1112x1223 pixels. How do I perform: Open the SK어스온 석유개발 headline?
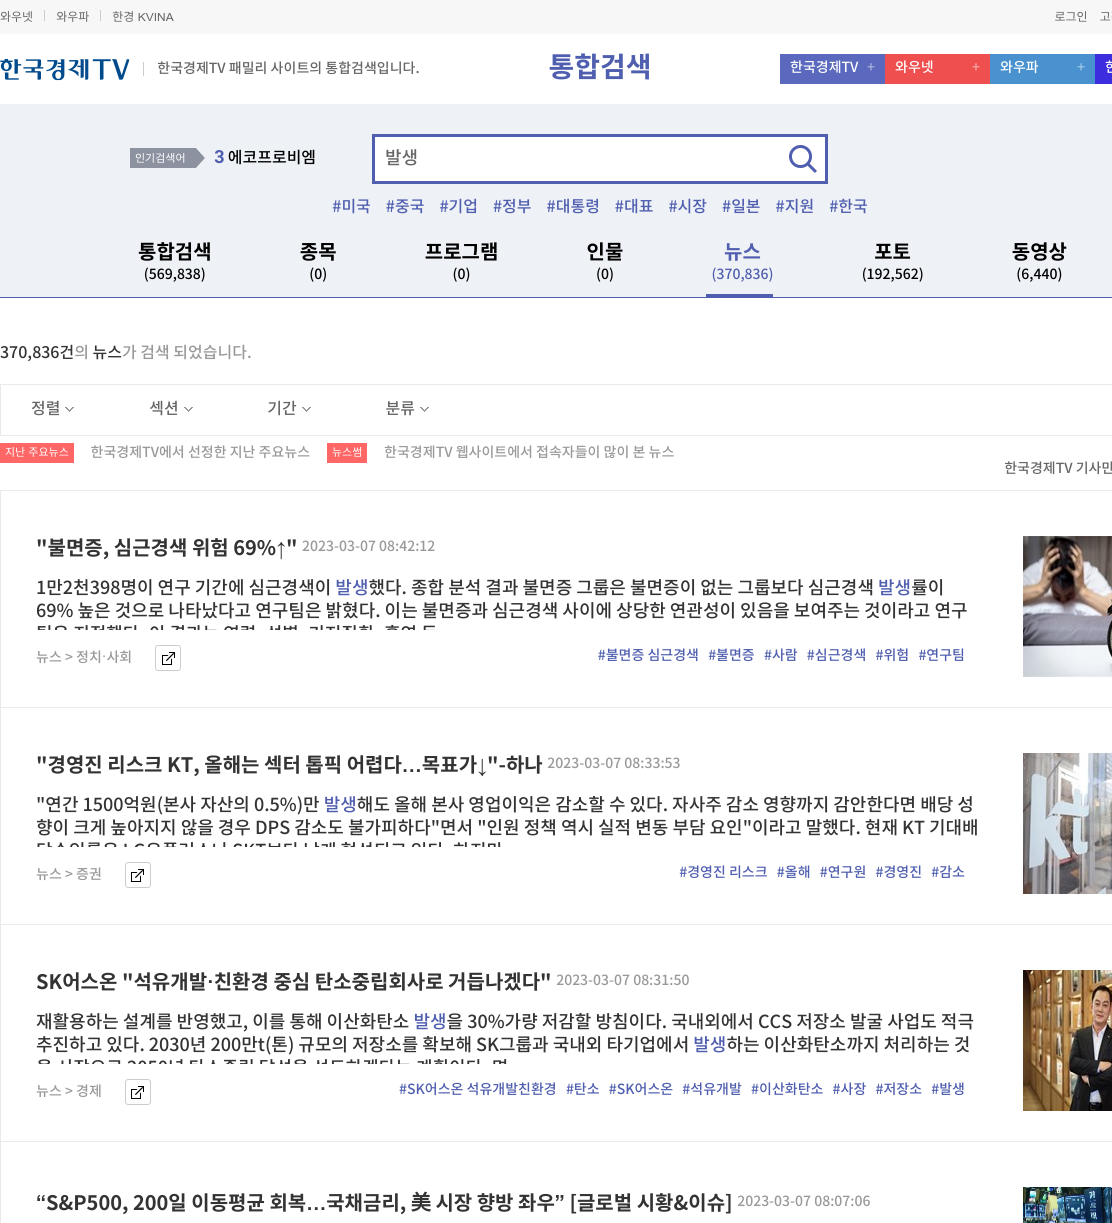click(294, 981)
